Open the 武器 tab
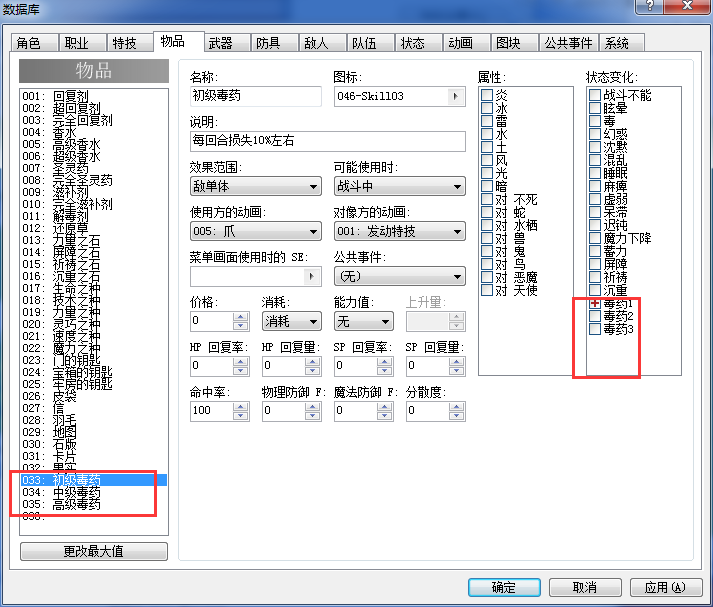This screenshot has width=713, height=607. [226, 43]
